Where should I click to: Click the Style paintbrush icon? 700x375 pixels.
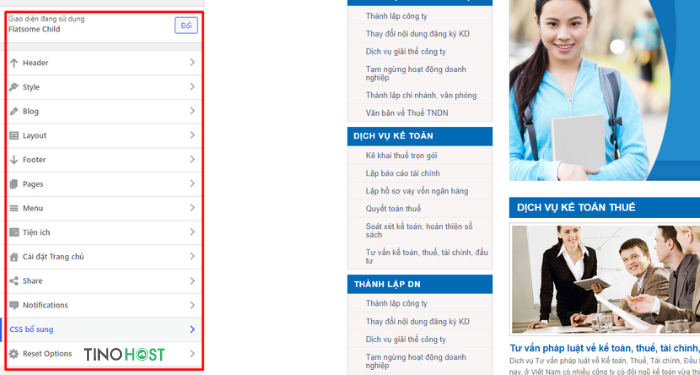click(14, 87)
